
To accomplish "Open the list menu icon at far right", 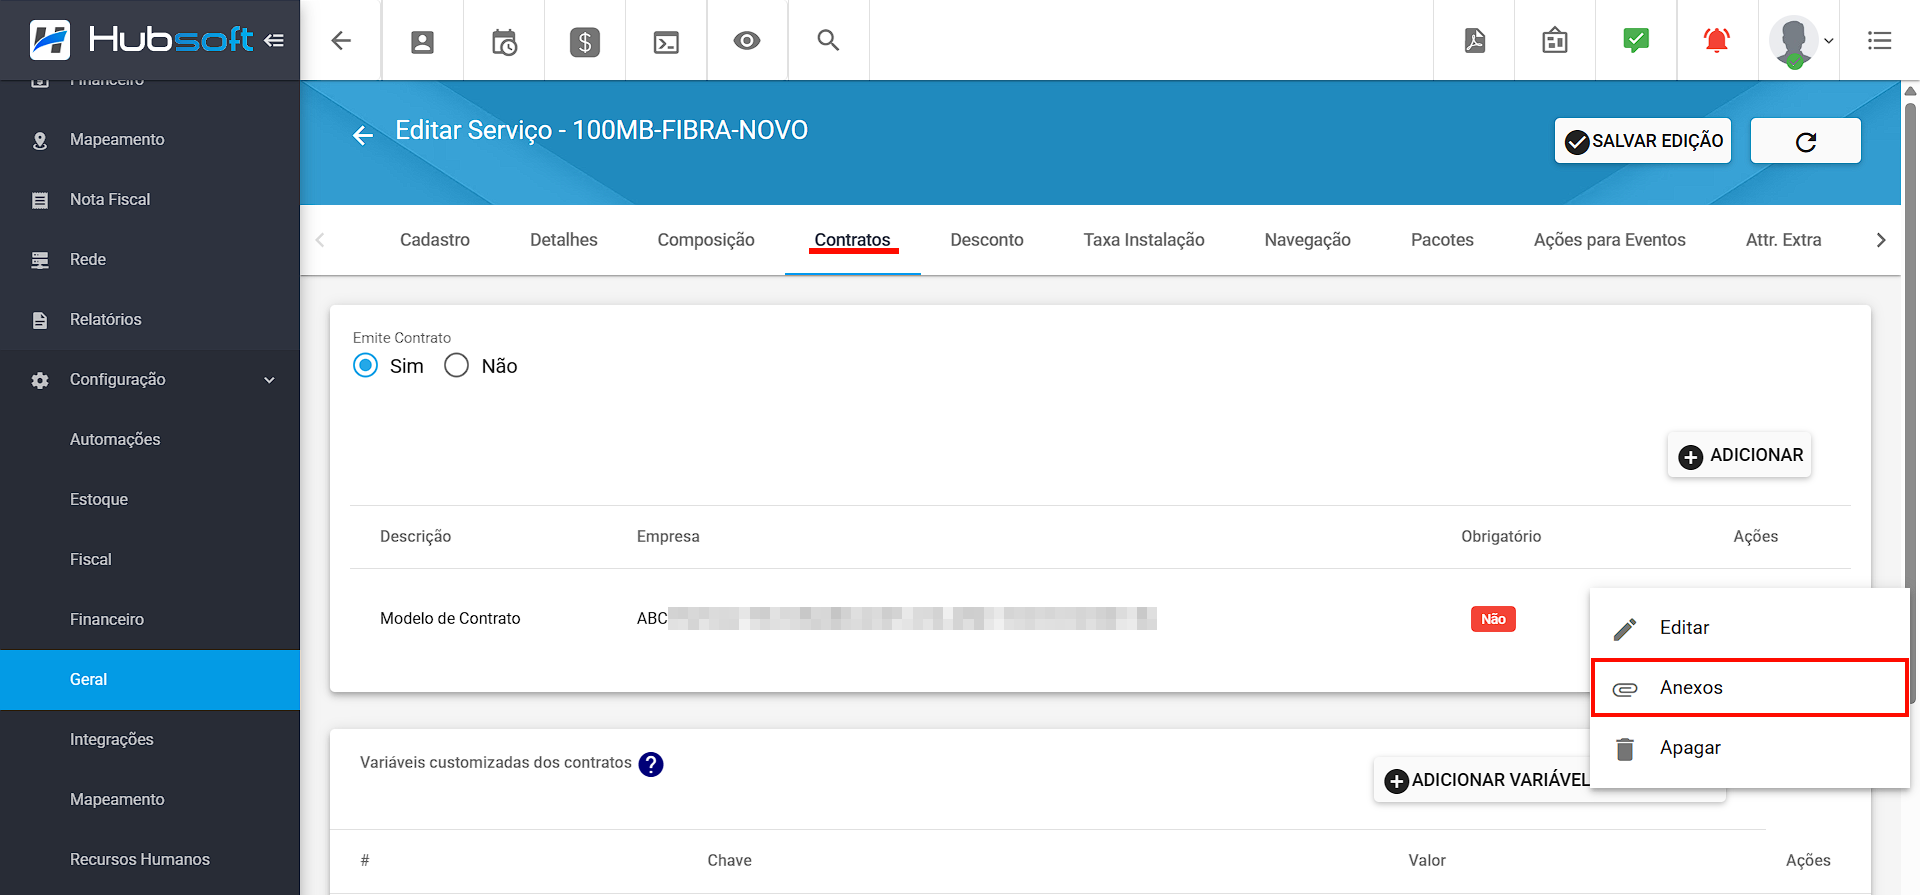I will pyautogui.click(x=1880, y=41).
